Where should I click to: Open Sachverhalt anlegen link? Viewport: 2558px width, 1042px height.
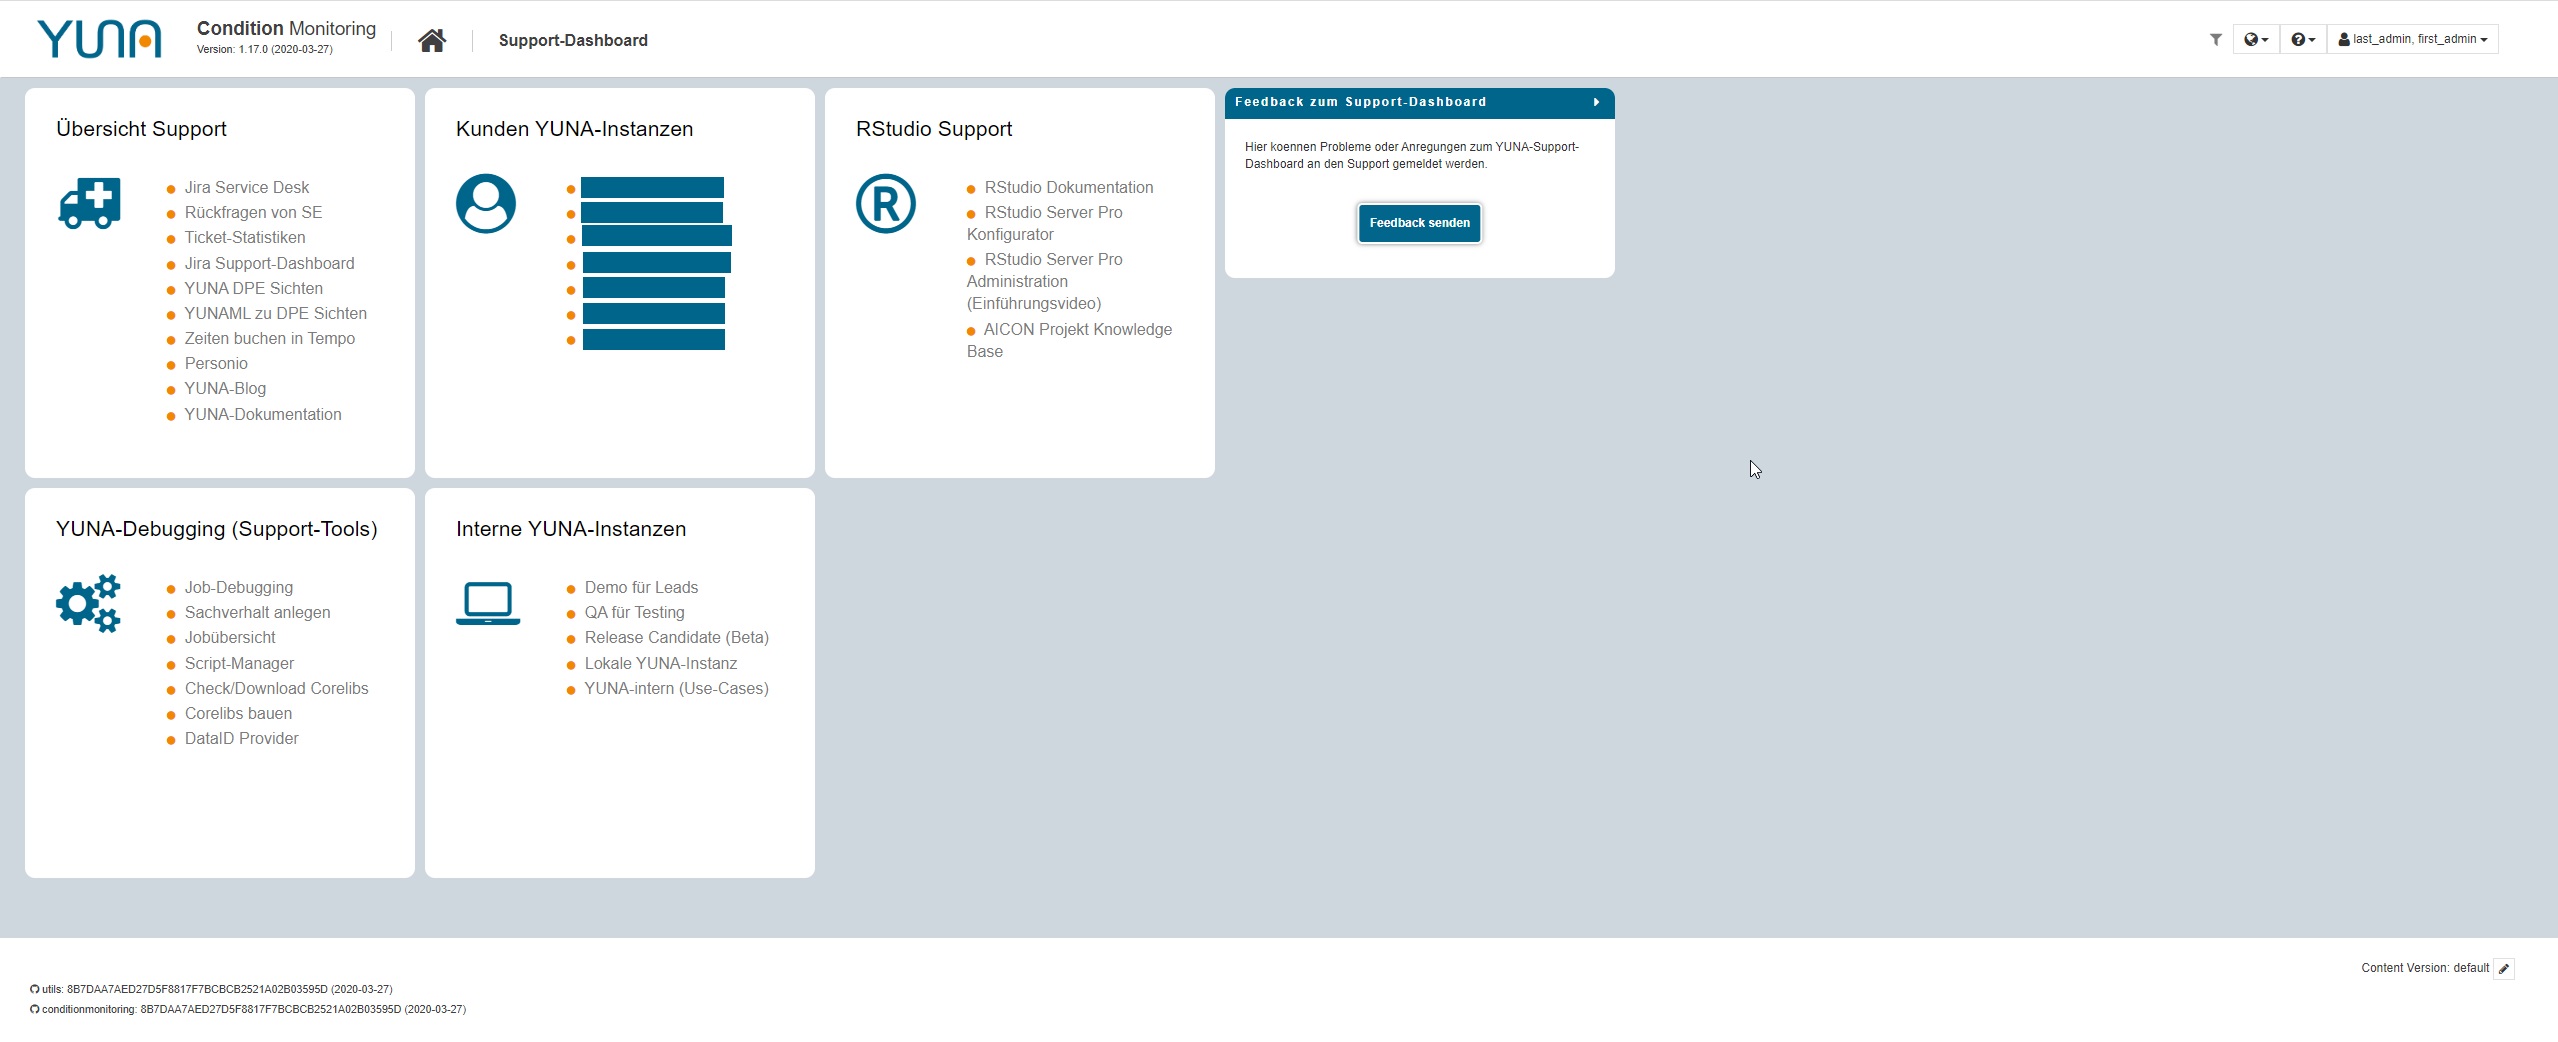tap(257, 612)
